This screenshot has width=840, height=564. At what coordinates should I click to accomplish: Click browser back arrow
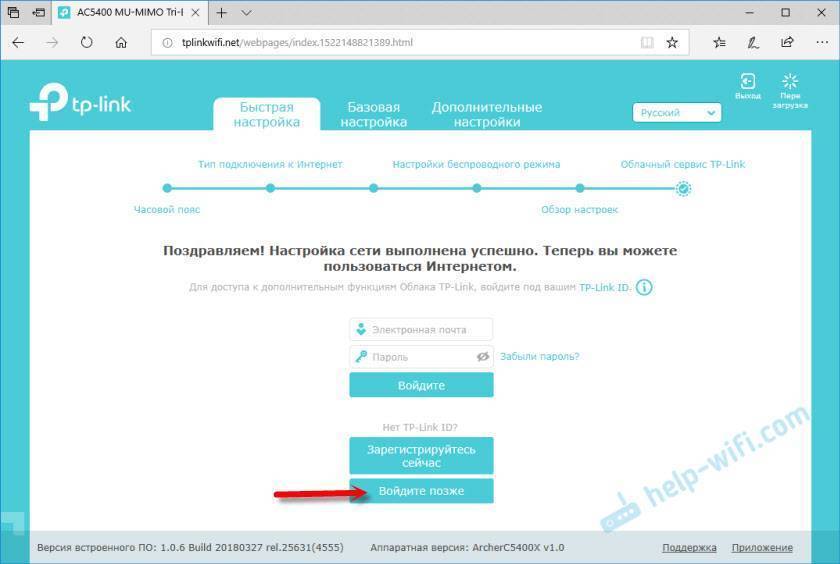(18, 42)
